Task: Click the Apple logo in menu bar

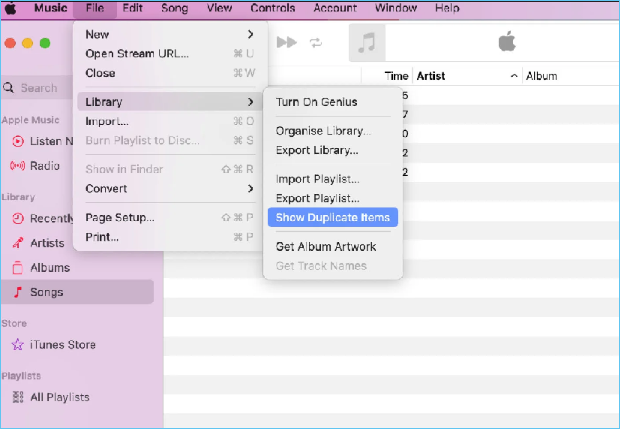Action: (12, 9)
